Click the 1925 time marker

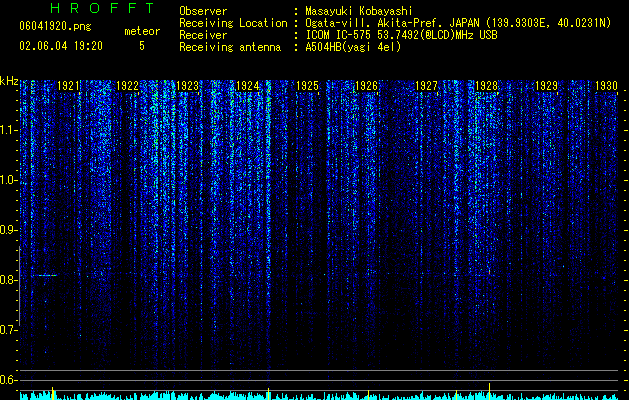[x=307, y=85]
